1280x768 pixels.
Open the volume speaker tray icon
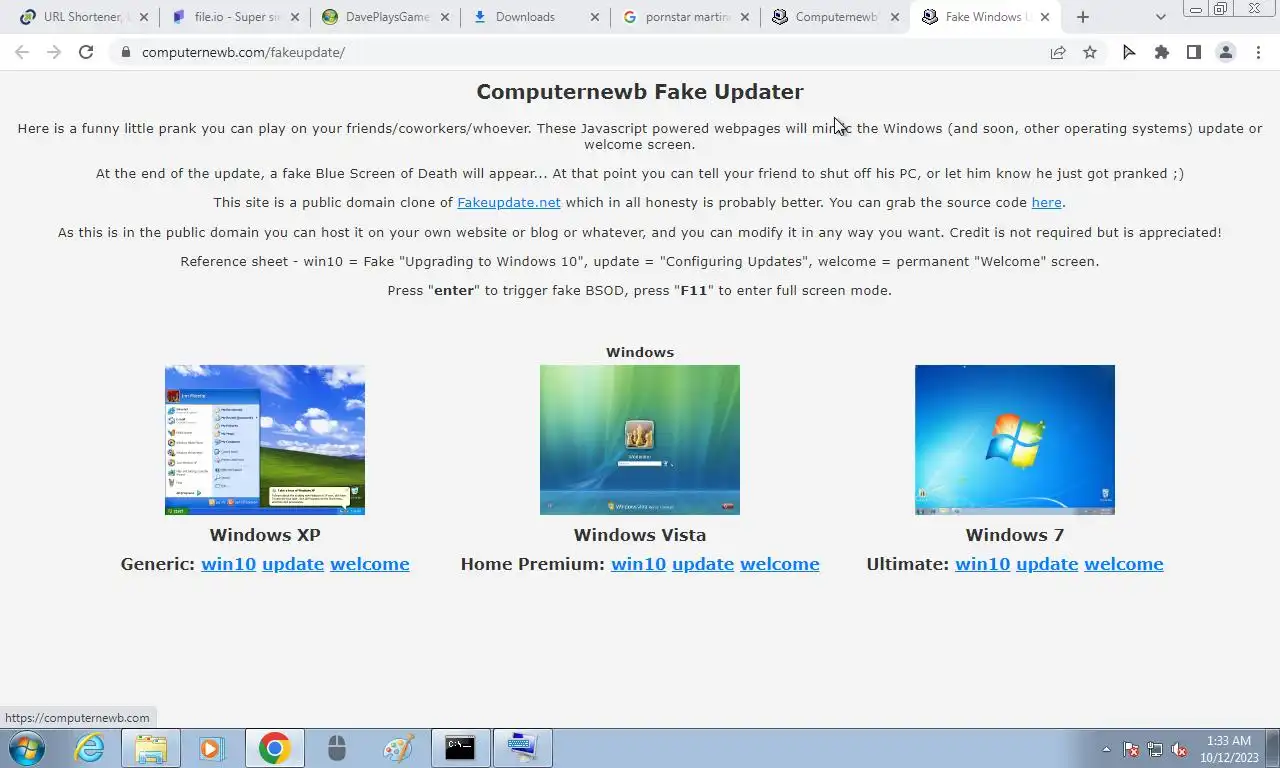coord(1179,749)
